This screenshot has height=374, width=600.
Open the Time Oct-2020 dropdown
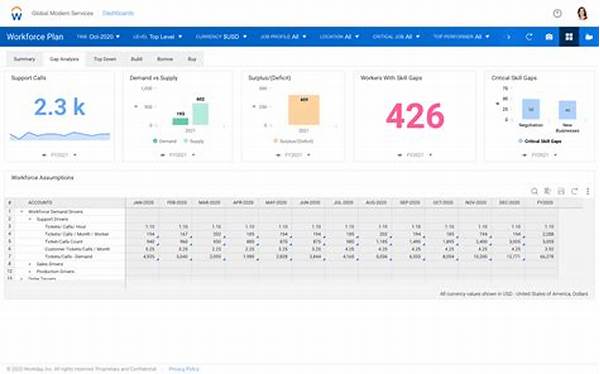98,37
